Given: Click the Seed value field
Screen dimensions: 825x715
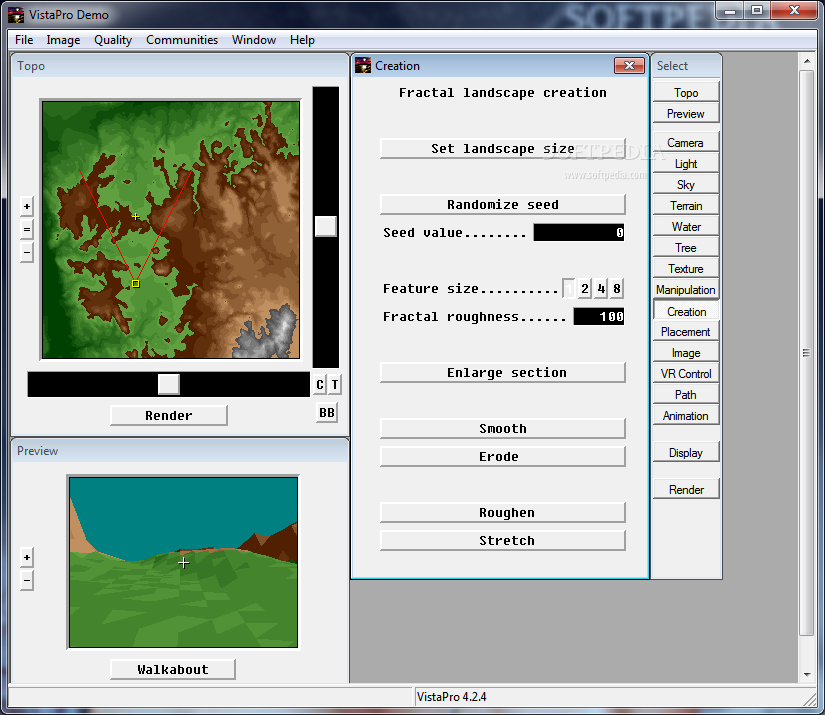Looking at the screenshot, I should pos(579,233).
